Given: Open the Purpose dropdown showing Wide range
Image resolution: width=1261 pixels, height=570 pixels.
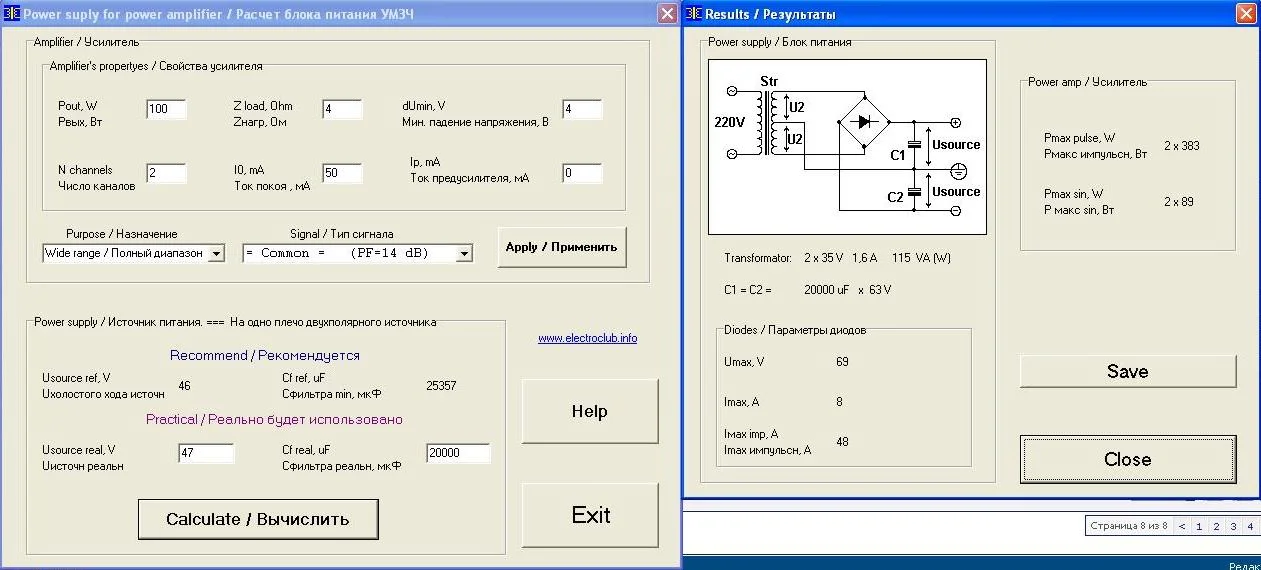Looking at the screenshot, I should pyautogui.click(x=216, y=254).
